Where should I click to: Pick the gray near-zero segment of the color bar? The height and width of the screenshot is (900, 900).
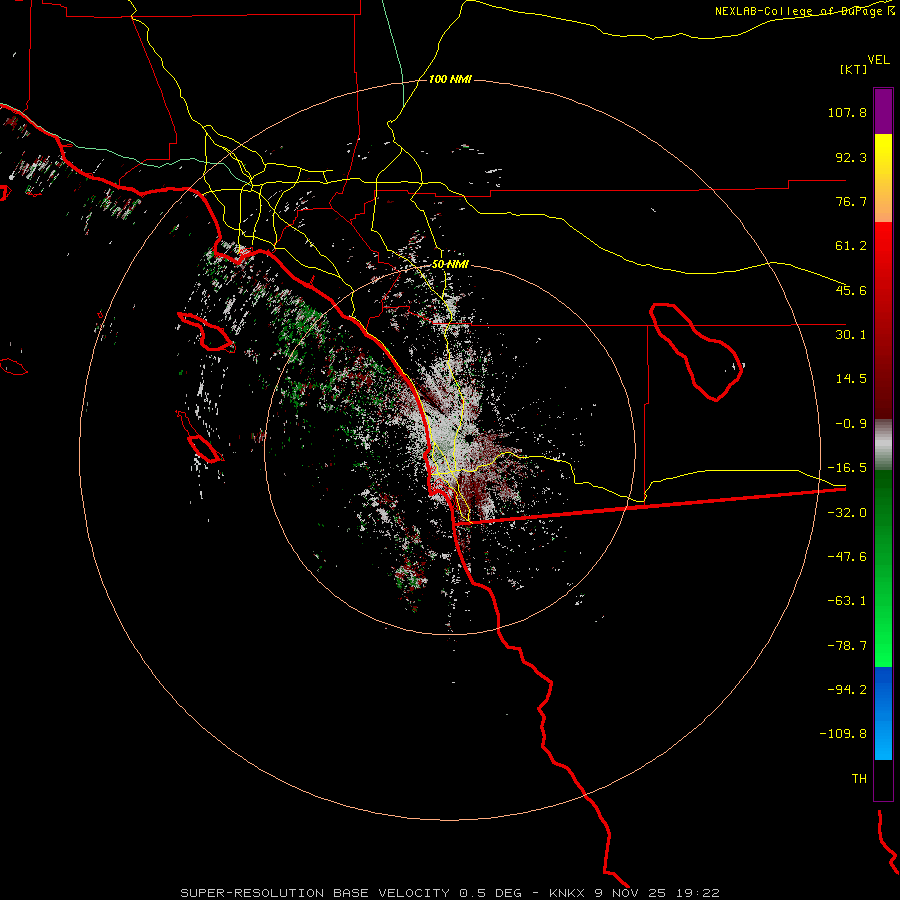[x=883, y=445]
